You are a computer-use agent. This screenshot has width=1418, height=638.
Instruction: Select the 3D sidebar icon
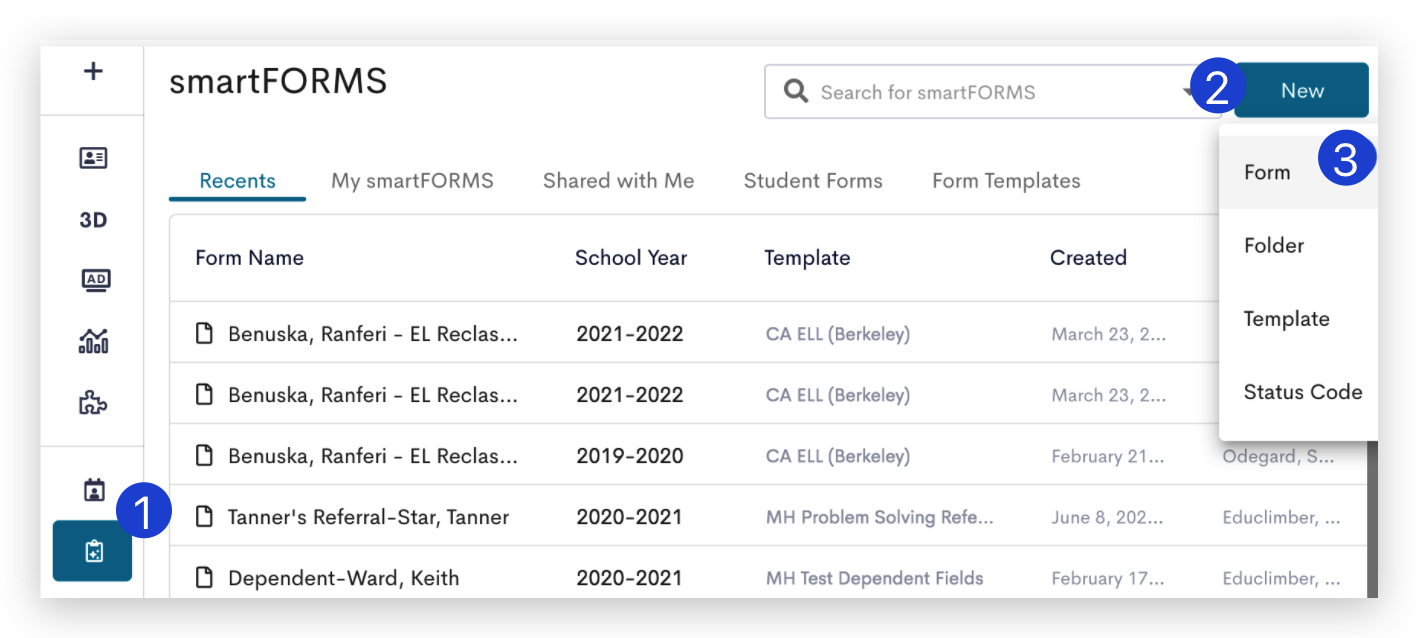[93, 220]
